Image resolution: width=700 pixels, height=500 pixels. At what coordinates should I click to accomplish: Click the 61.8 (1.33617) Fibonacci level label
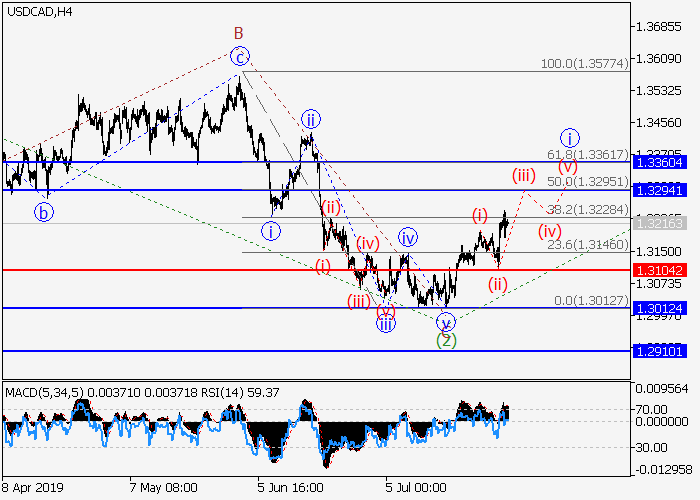[589, 154]
